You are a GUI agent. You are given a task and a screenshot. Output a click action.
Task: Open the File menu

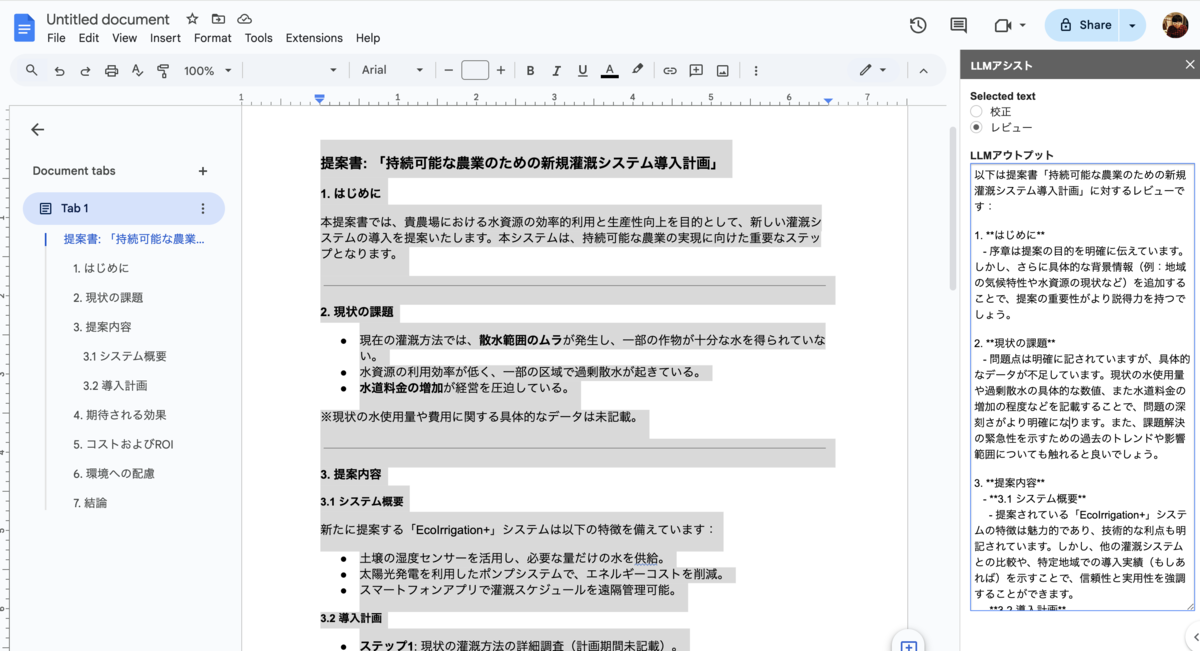(56, 38)
